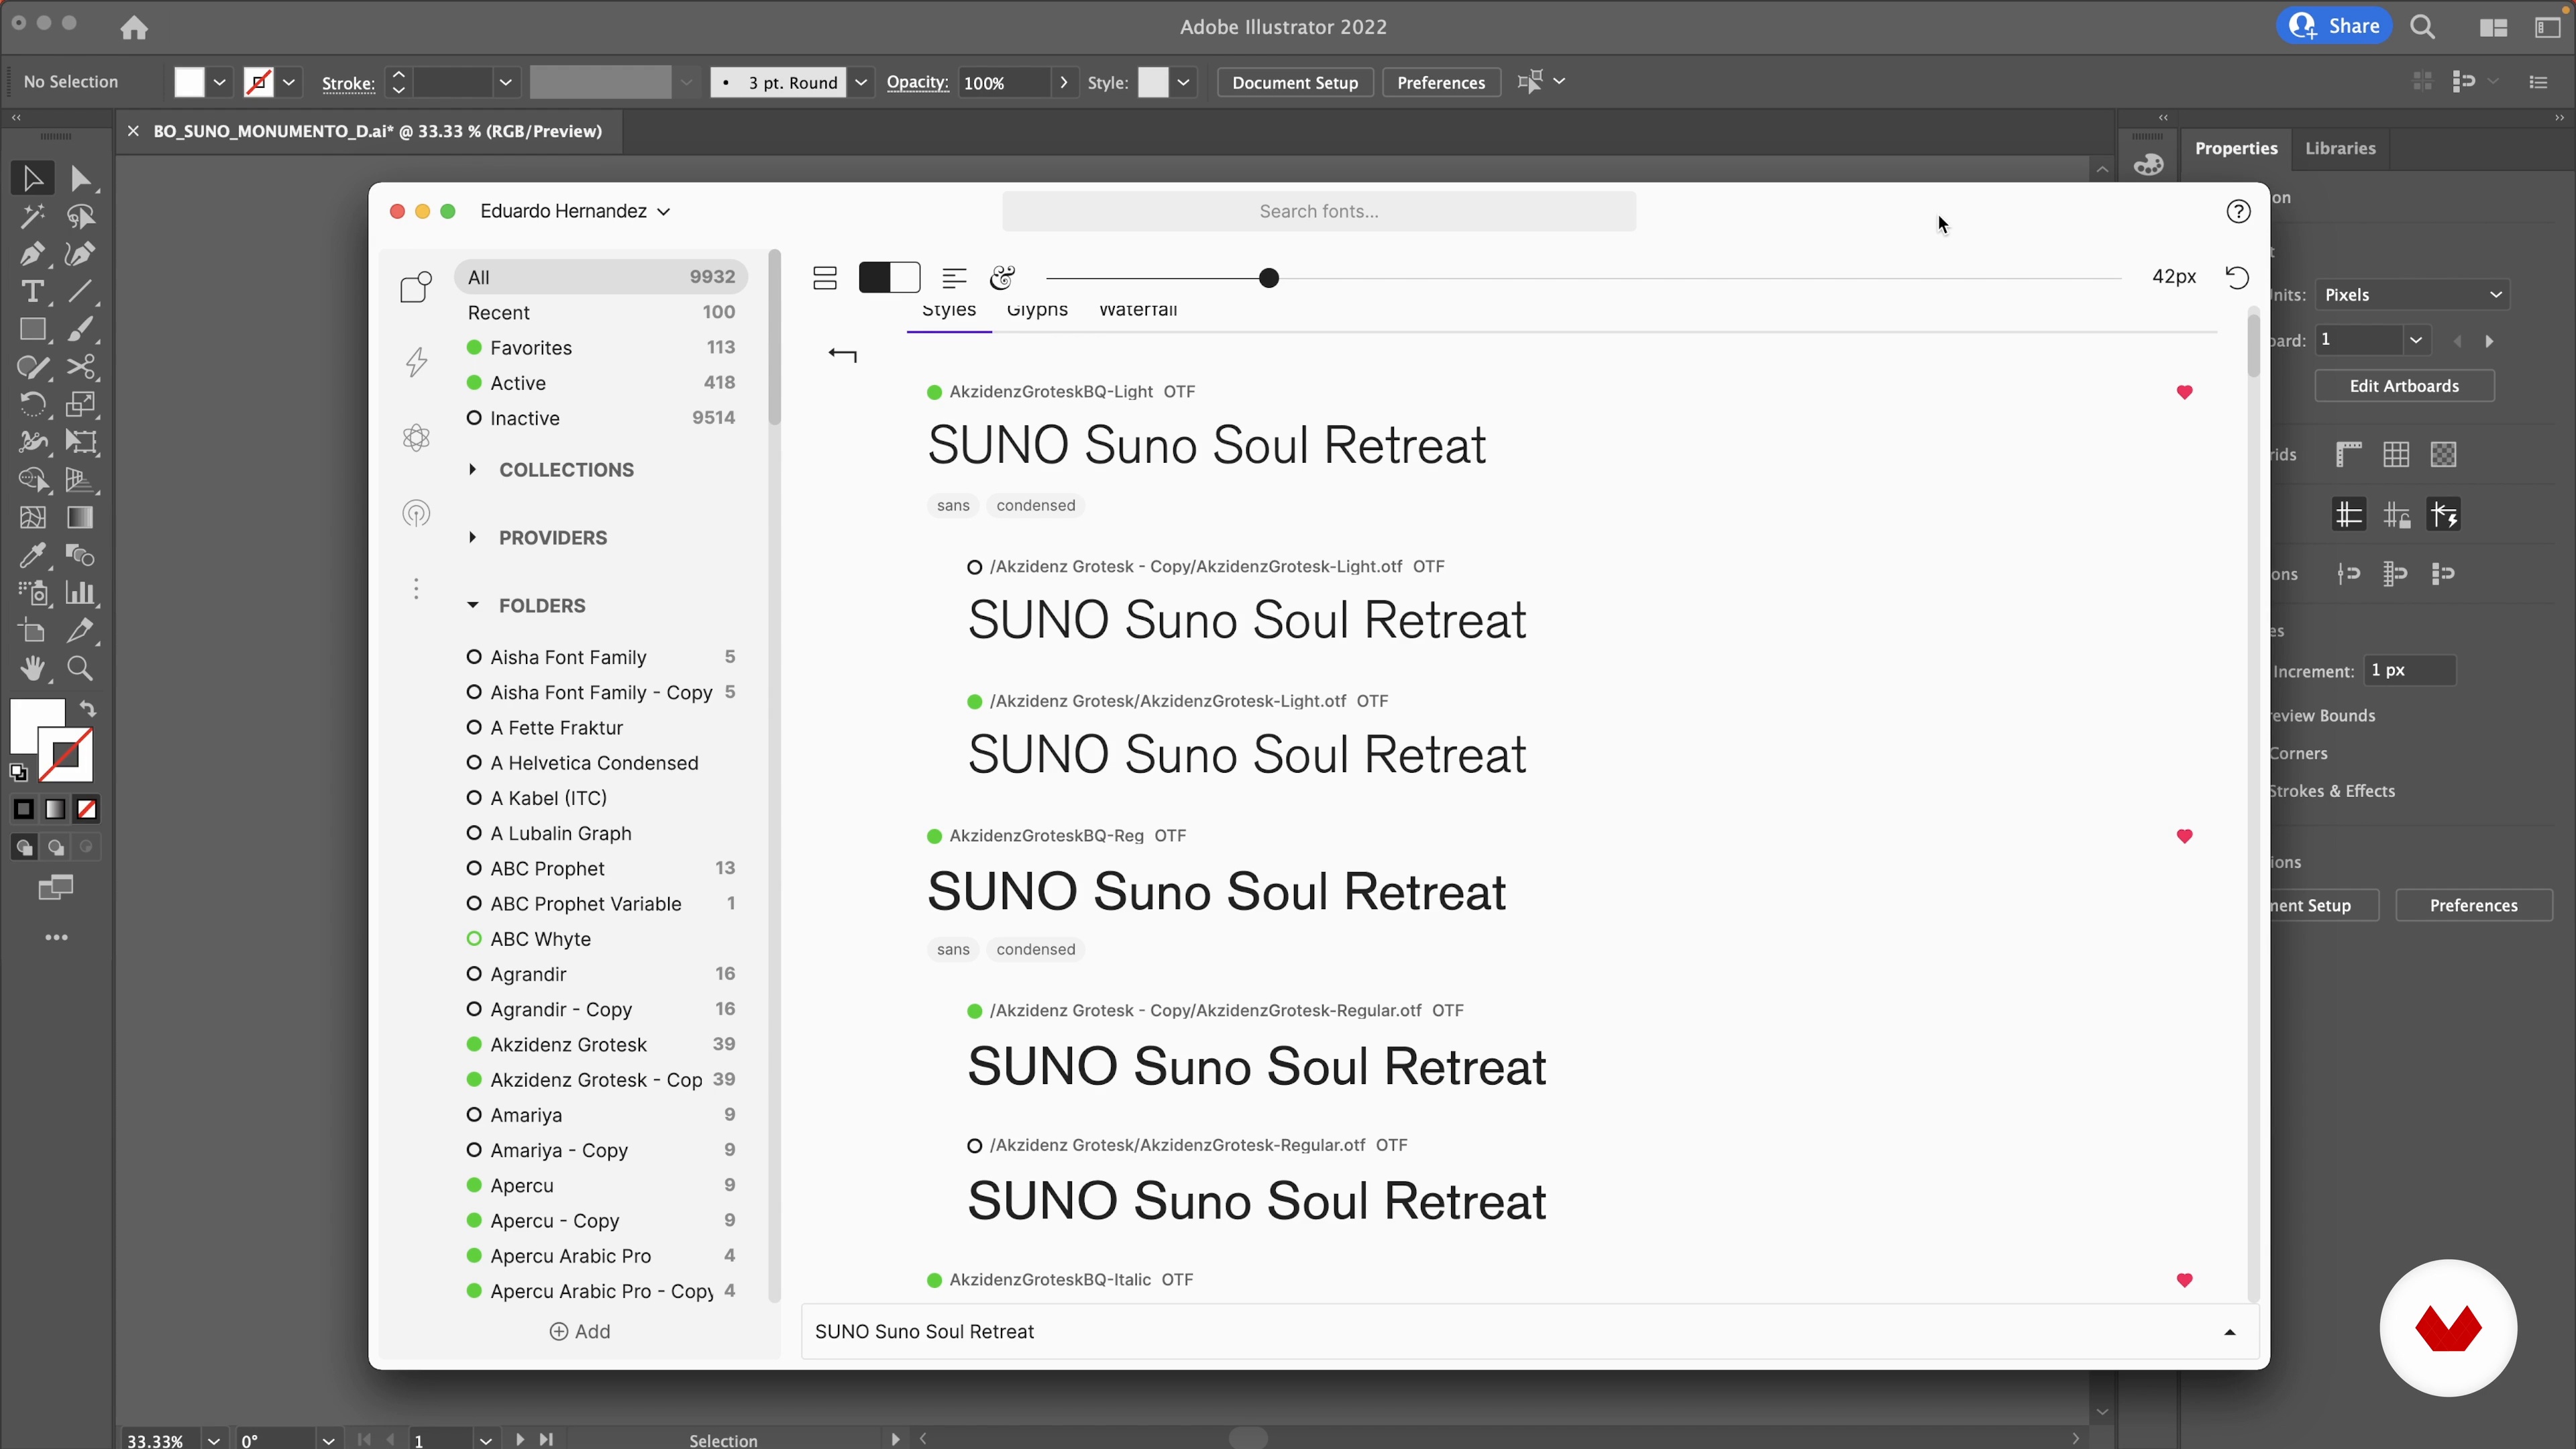Toggle dark and light preview background
The image size is (2576, 1449).
click(889, 277)
